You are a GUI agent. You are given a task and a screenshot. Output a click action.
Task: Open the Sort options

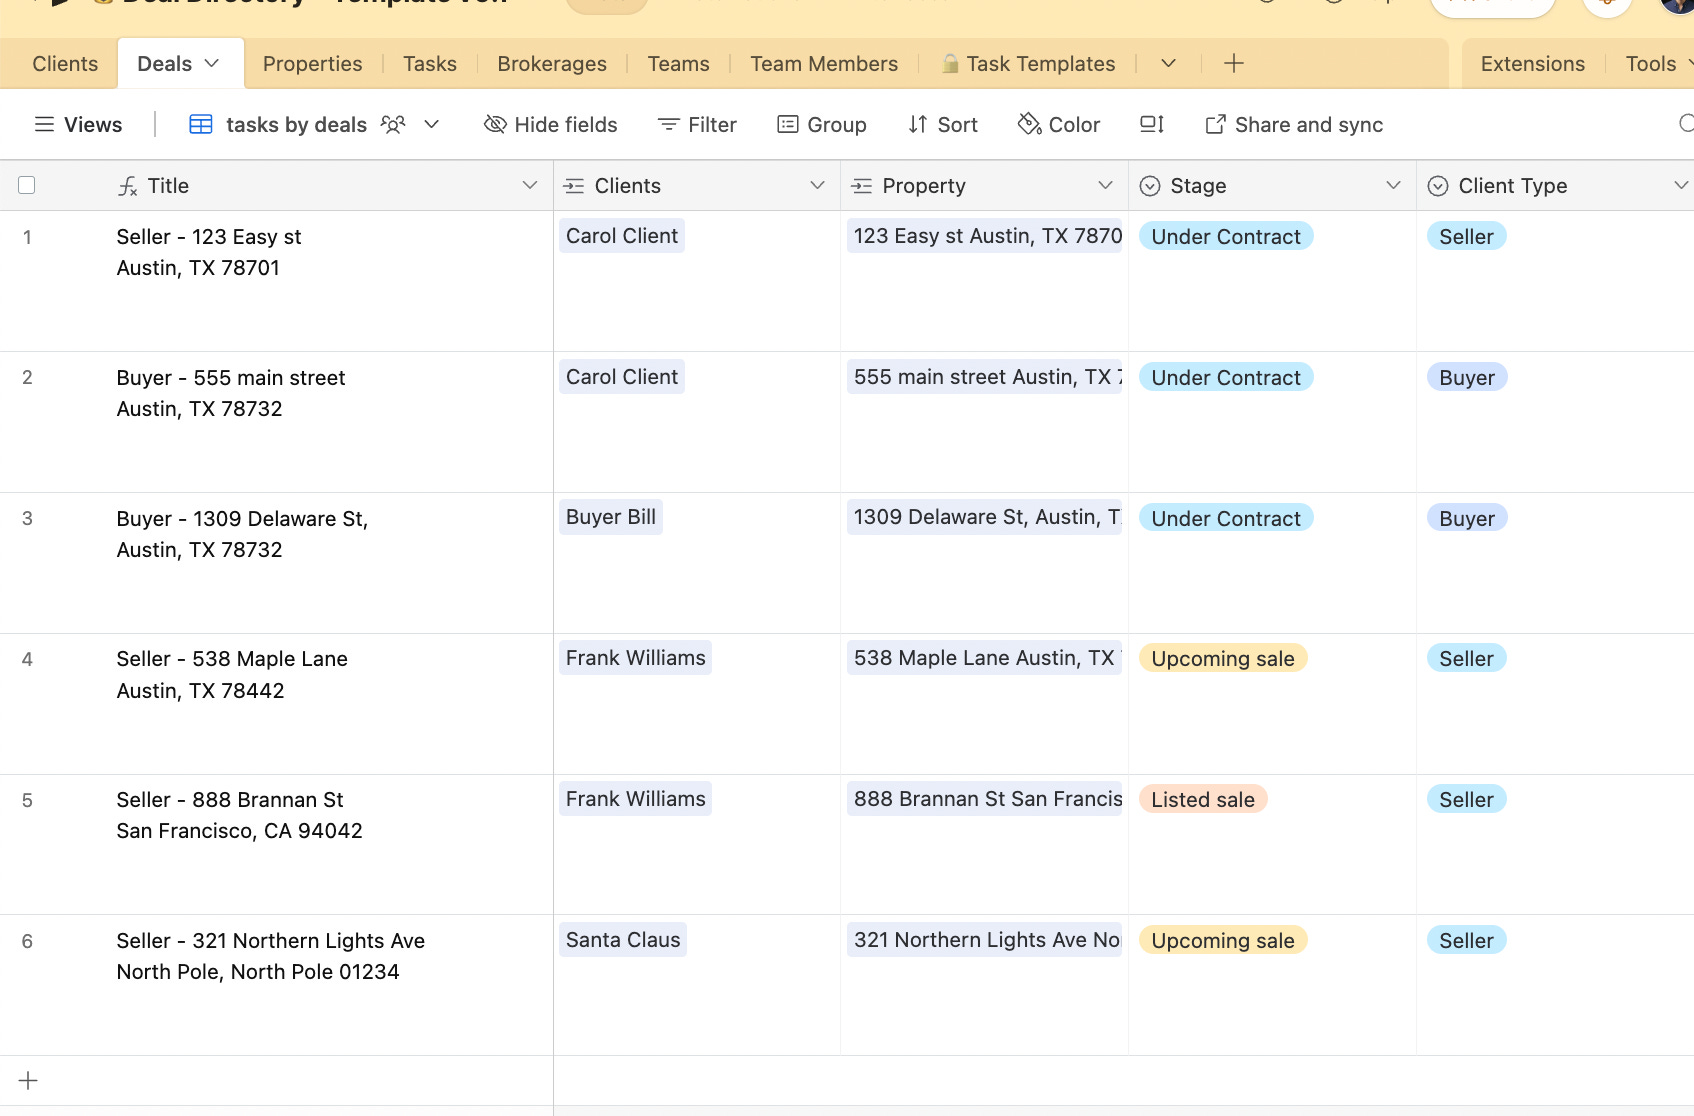pos(942,124)
